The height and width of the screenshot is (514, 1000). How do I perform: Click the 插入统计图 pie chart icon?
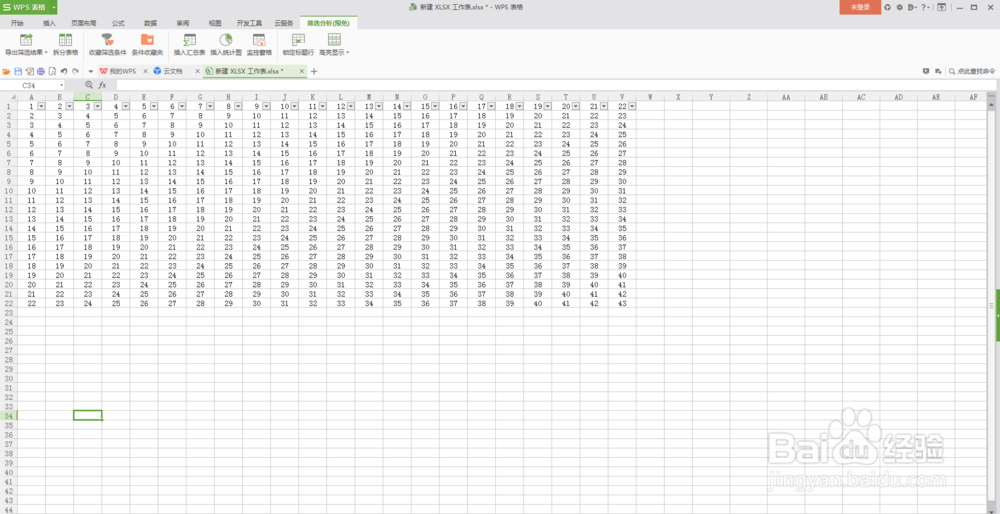(226, 40)
